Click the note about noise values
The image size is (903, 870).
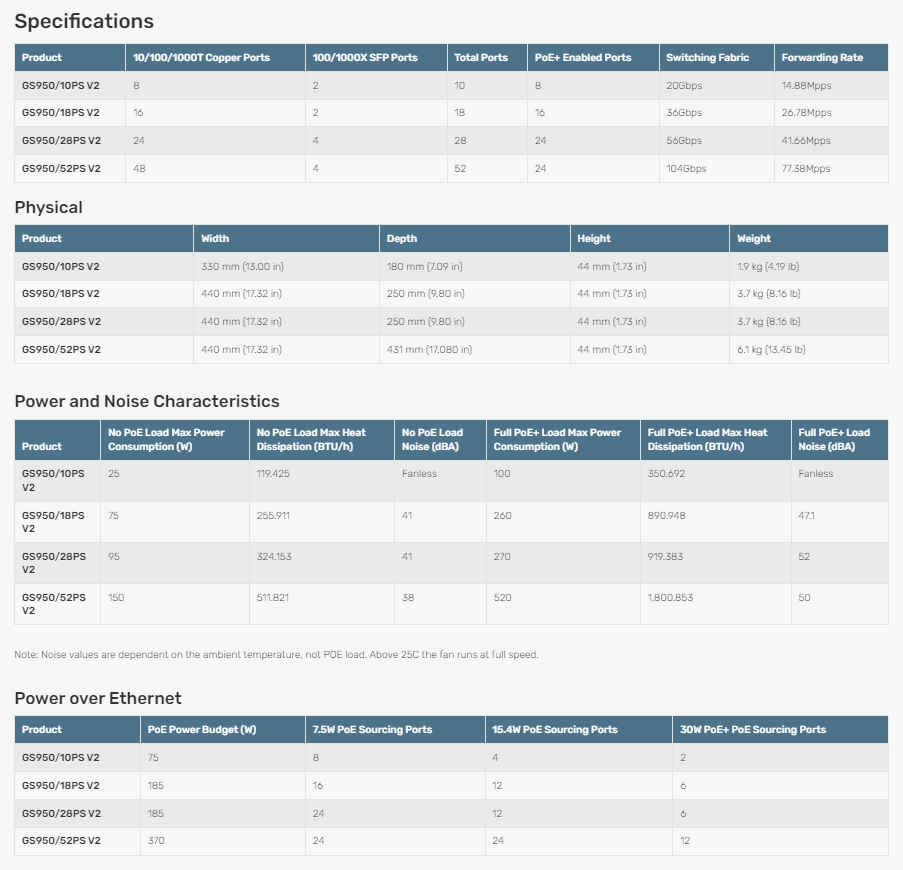276,655
